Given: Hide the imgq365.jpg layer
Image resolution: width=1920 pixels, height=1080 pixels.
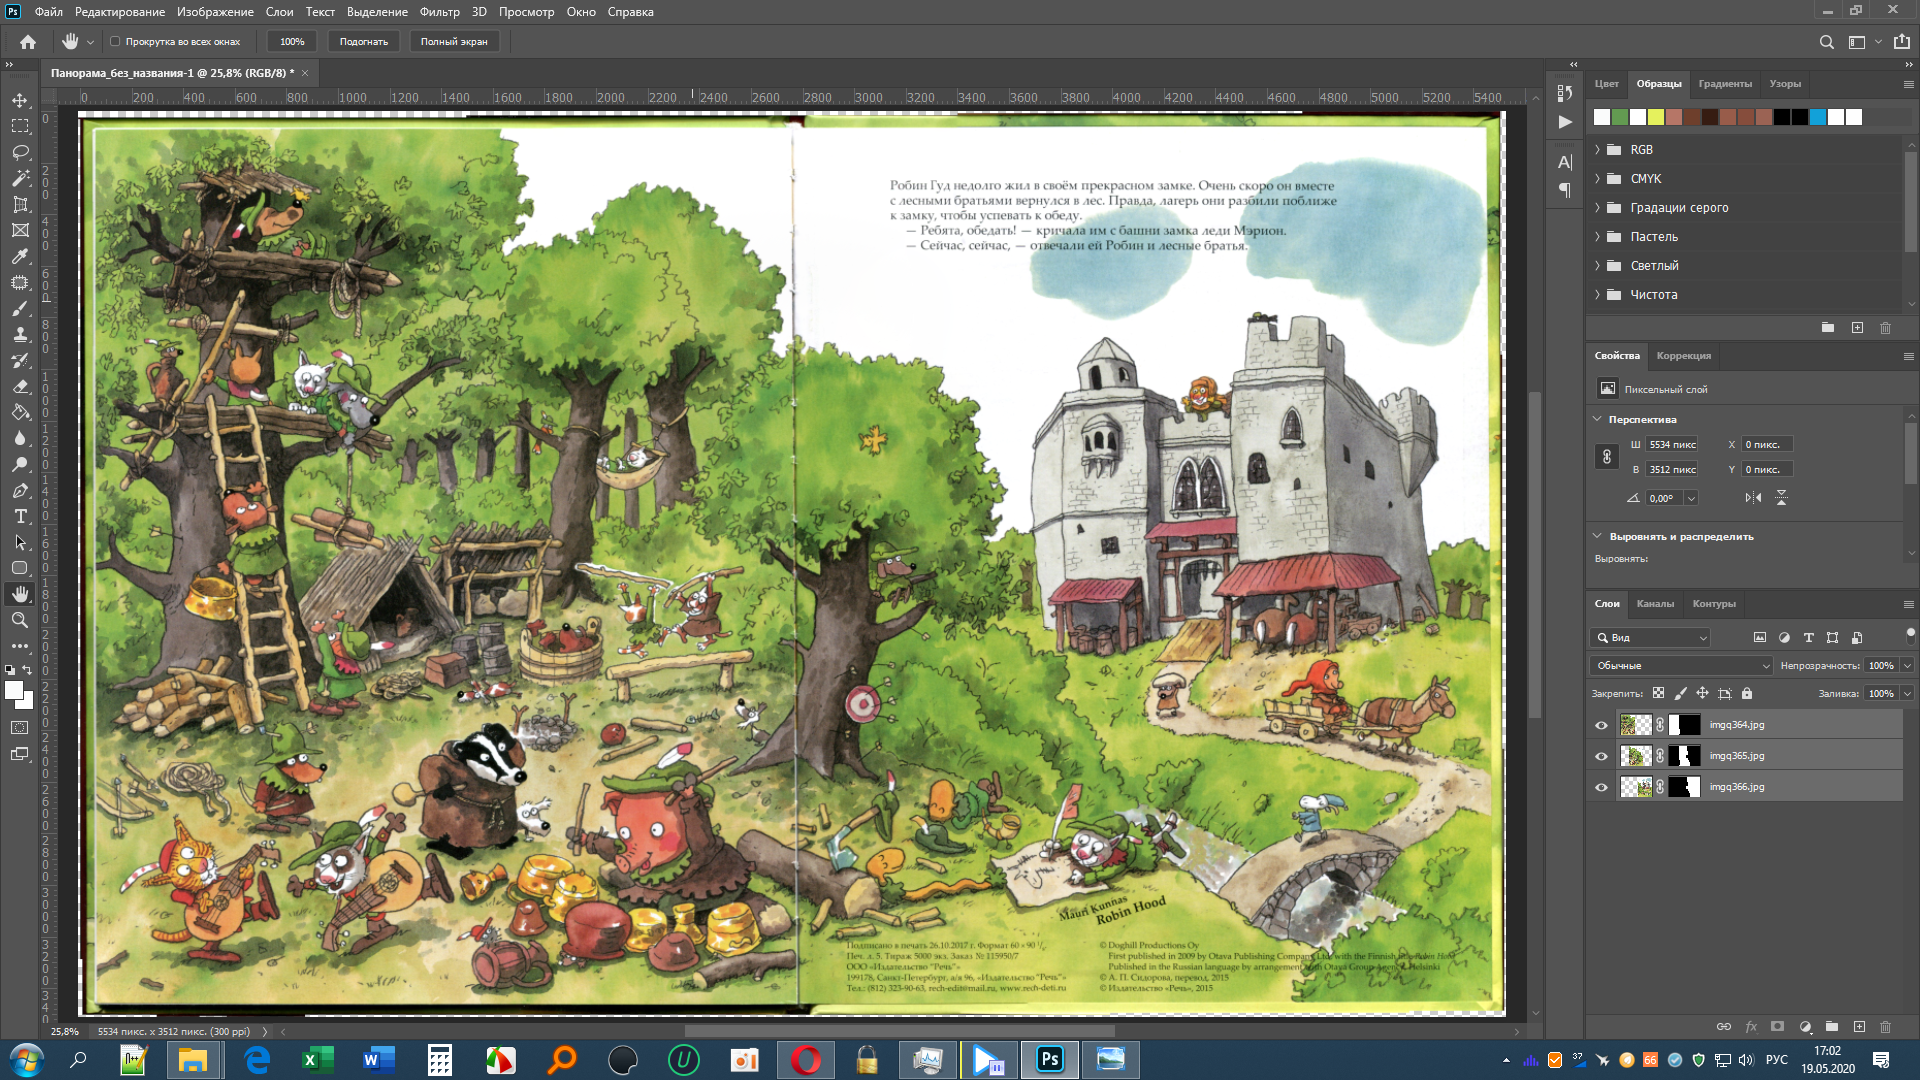Looking at the screenshot, I should [x=1601, y=756].
